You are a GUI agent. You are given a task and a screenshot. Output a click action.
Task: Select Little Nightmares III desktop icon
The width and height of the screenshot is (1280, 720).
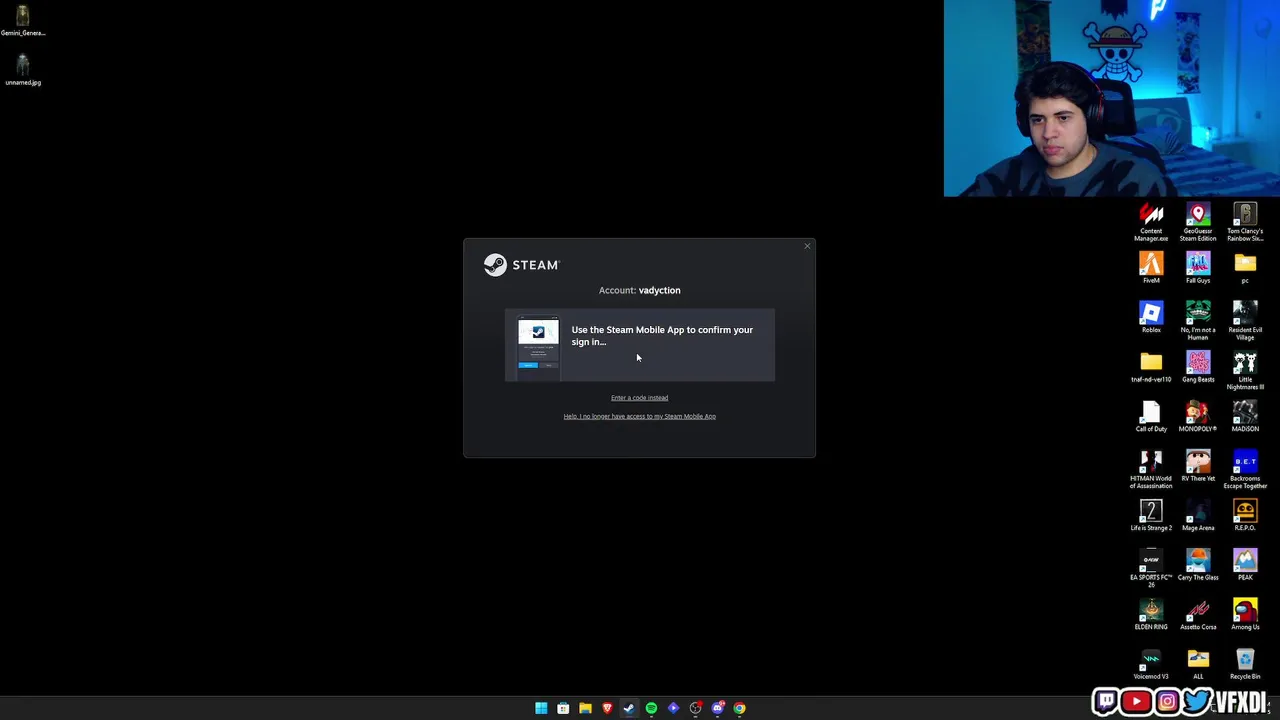1245,370
